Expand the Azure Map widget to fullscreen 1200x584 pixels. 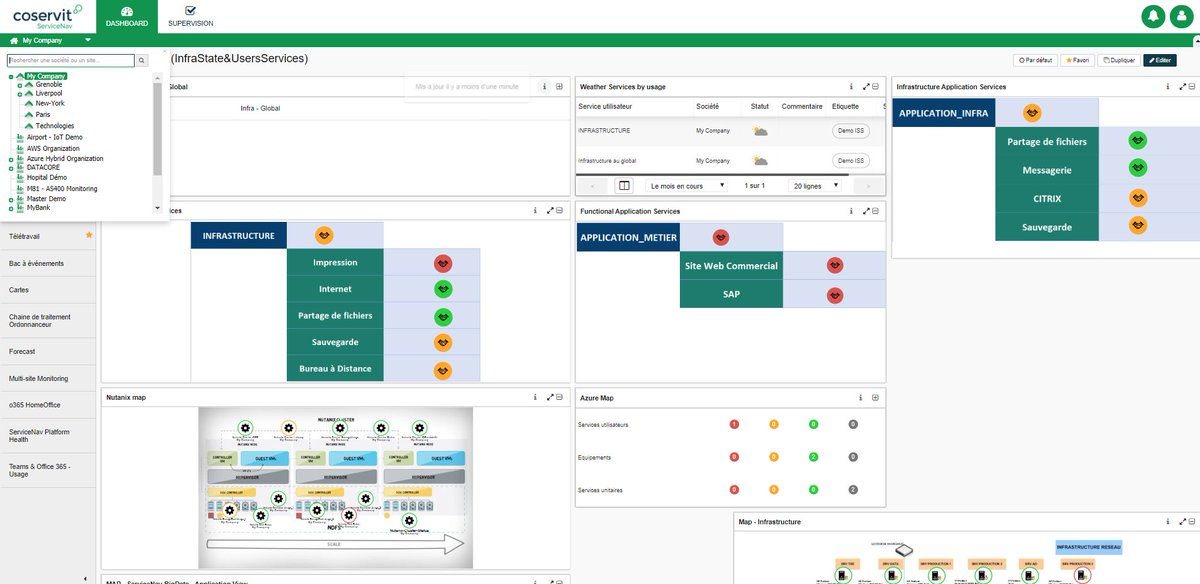pos(875,397)
